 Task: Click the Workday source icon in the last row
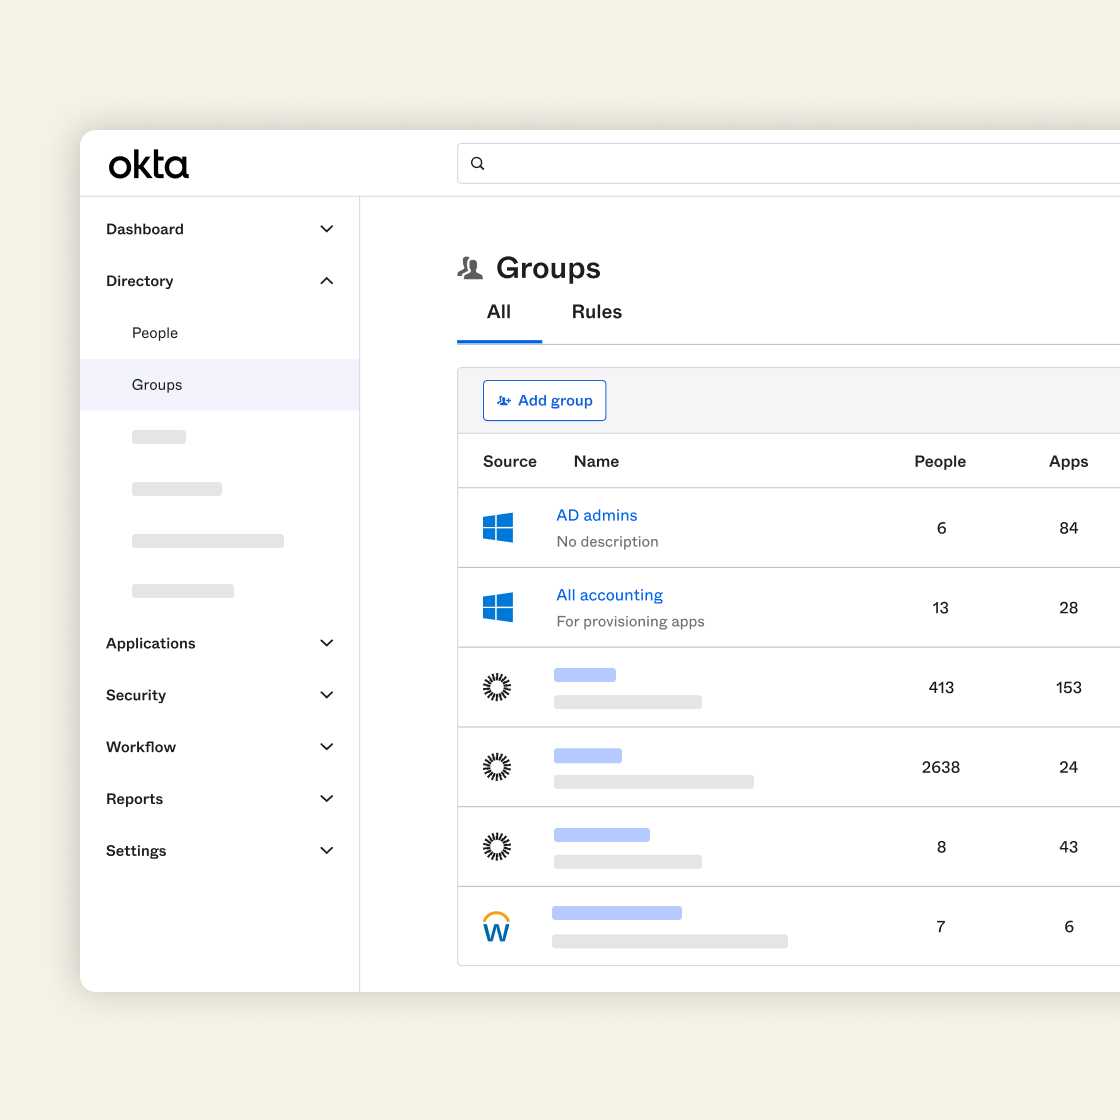click(x=497, y=927)
